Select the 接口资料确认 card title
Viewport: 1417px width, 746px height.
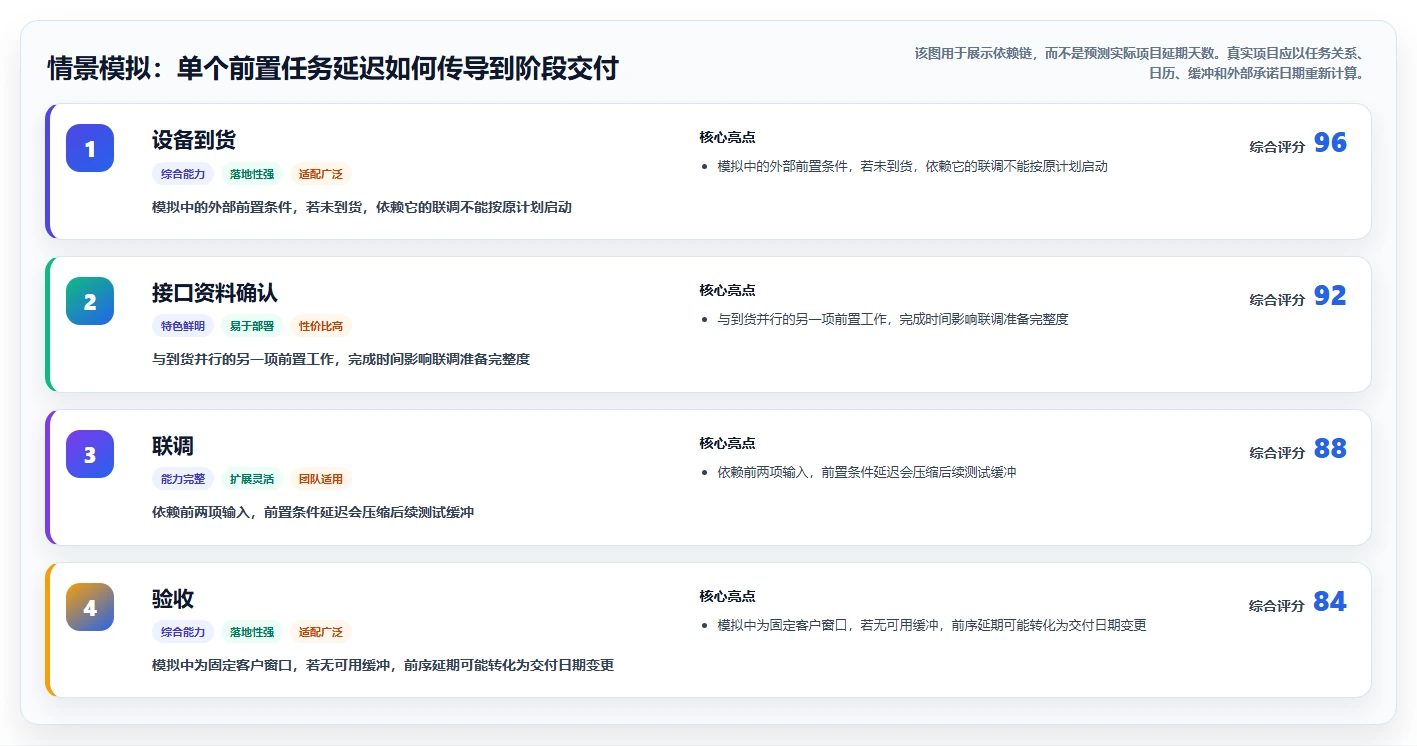[215, 293]
